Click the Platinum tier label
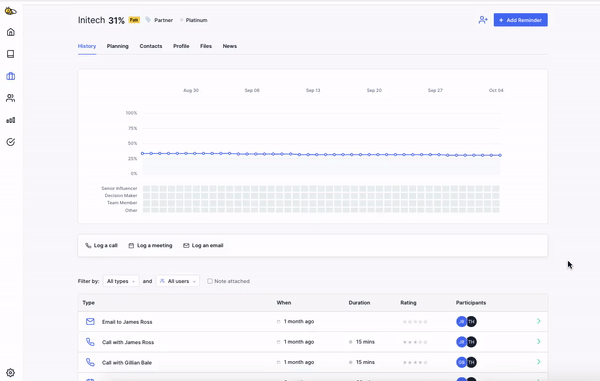Image resolution: width=600 pixels, height=381 pixels. pos(196,20)
